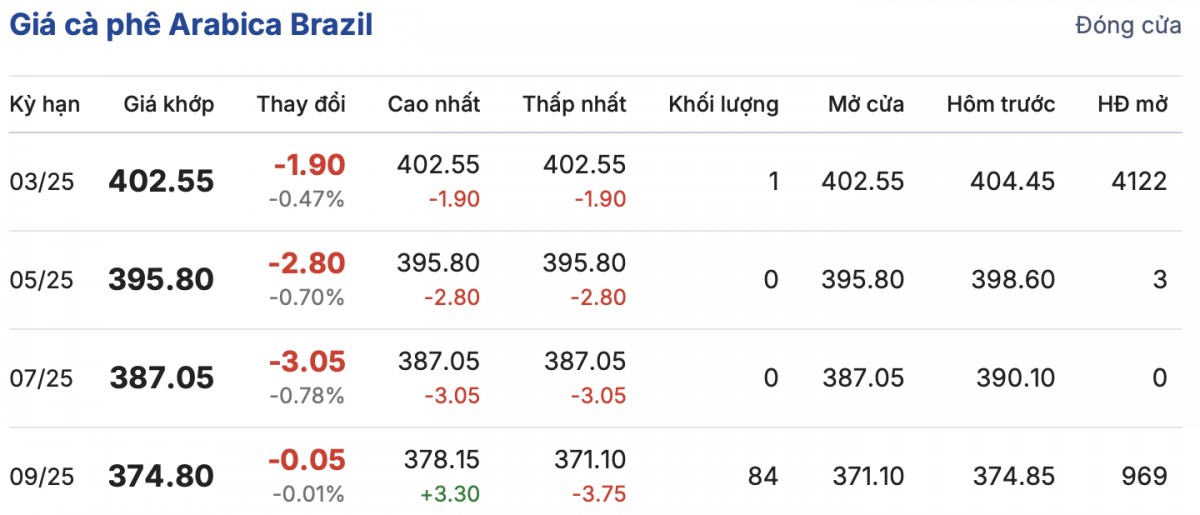Click the 'Hôm trước' column header
The height and width of the screenshot is (515, 1200).
coord(1001,104)
